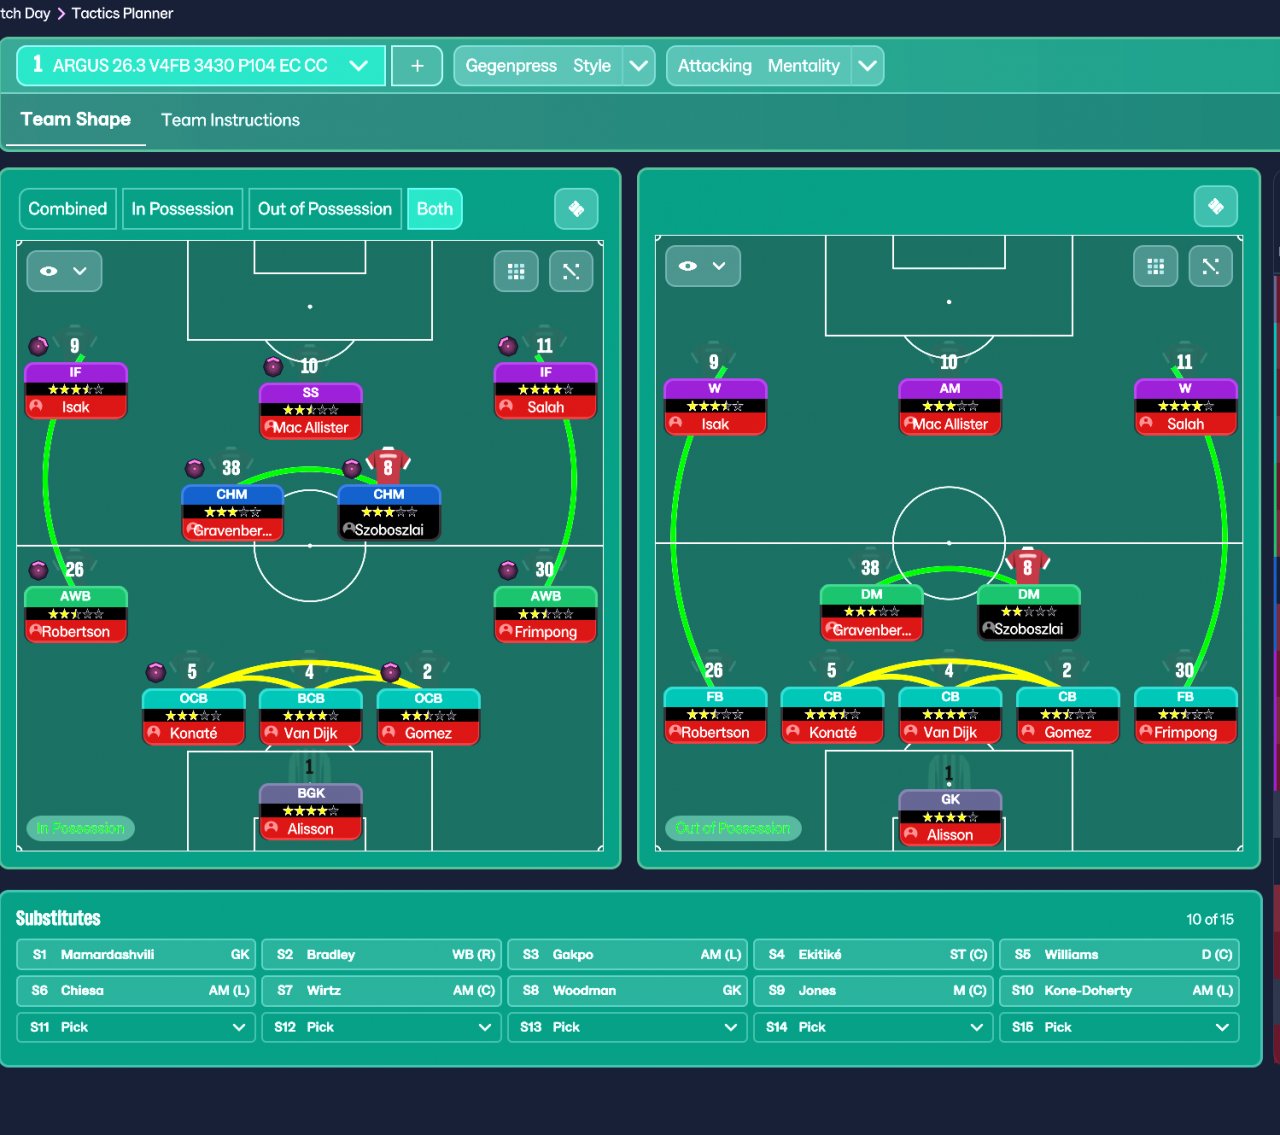
Task: Switch view to Combined
Action: pos(68,209)
